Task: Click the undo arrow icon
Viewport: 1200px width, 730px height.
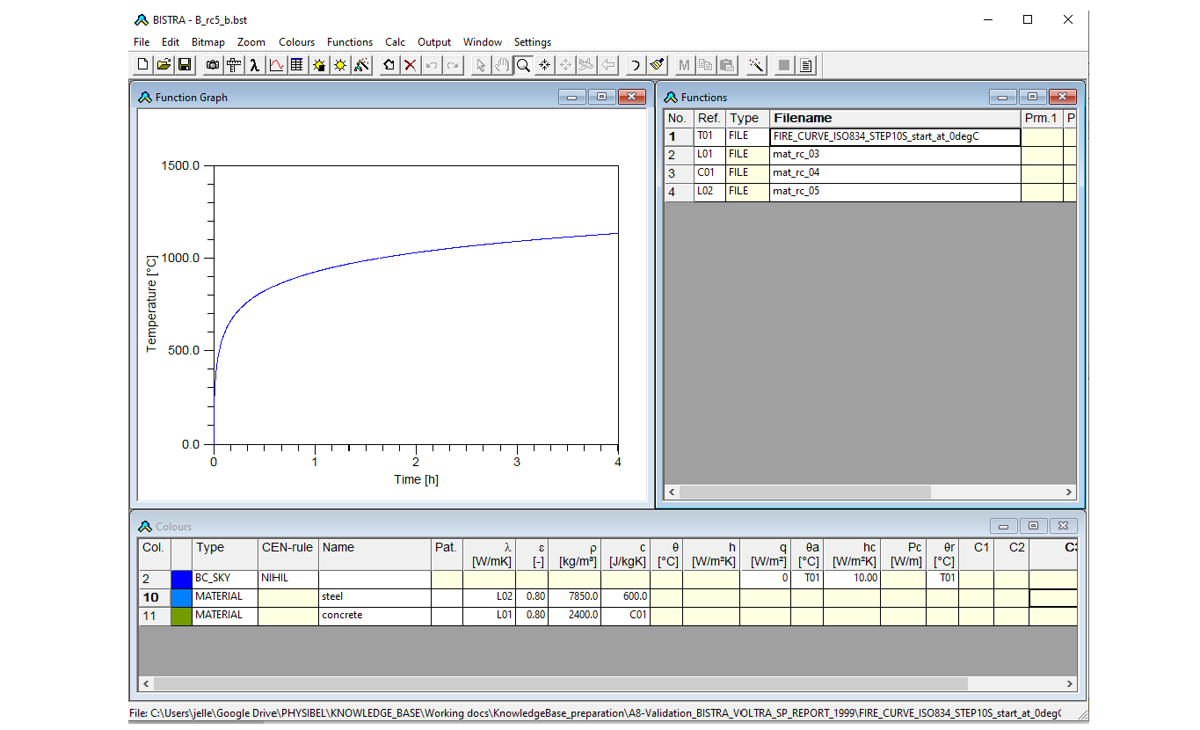Action: pyautogui.click(x=431, y=65)
